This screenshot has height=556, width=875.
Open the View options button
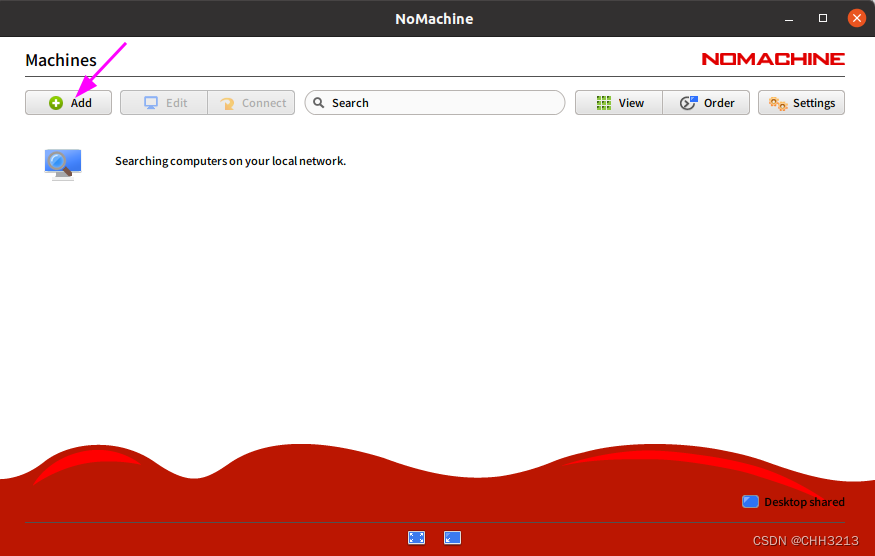(x=619, y=103)
